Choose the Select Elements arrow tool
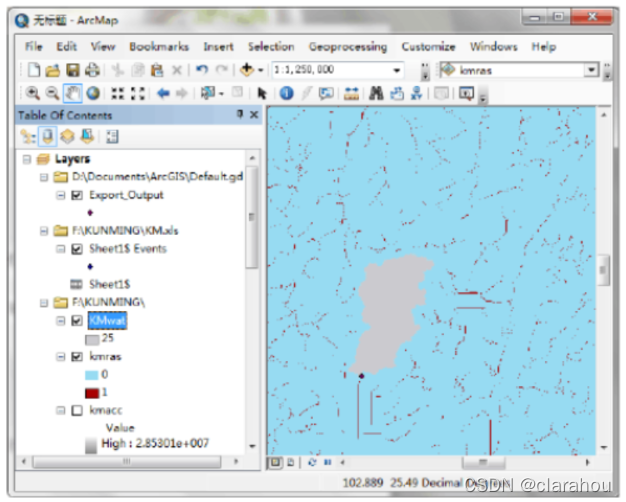The image size is (626, 502). (262, 93)
